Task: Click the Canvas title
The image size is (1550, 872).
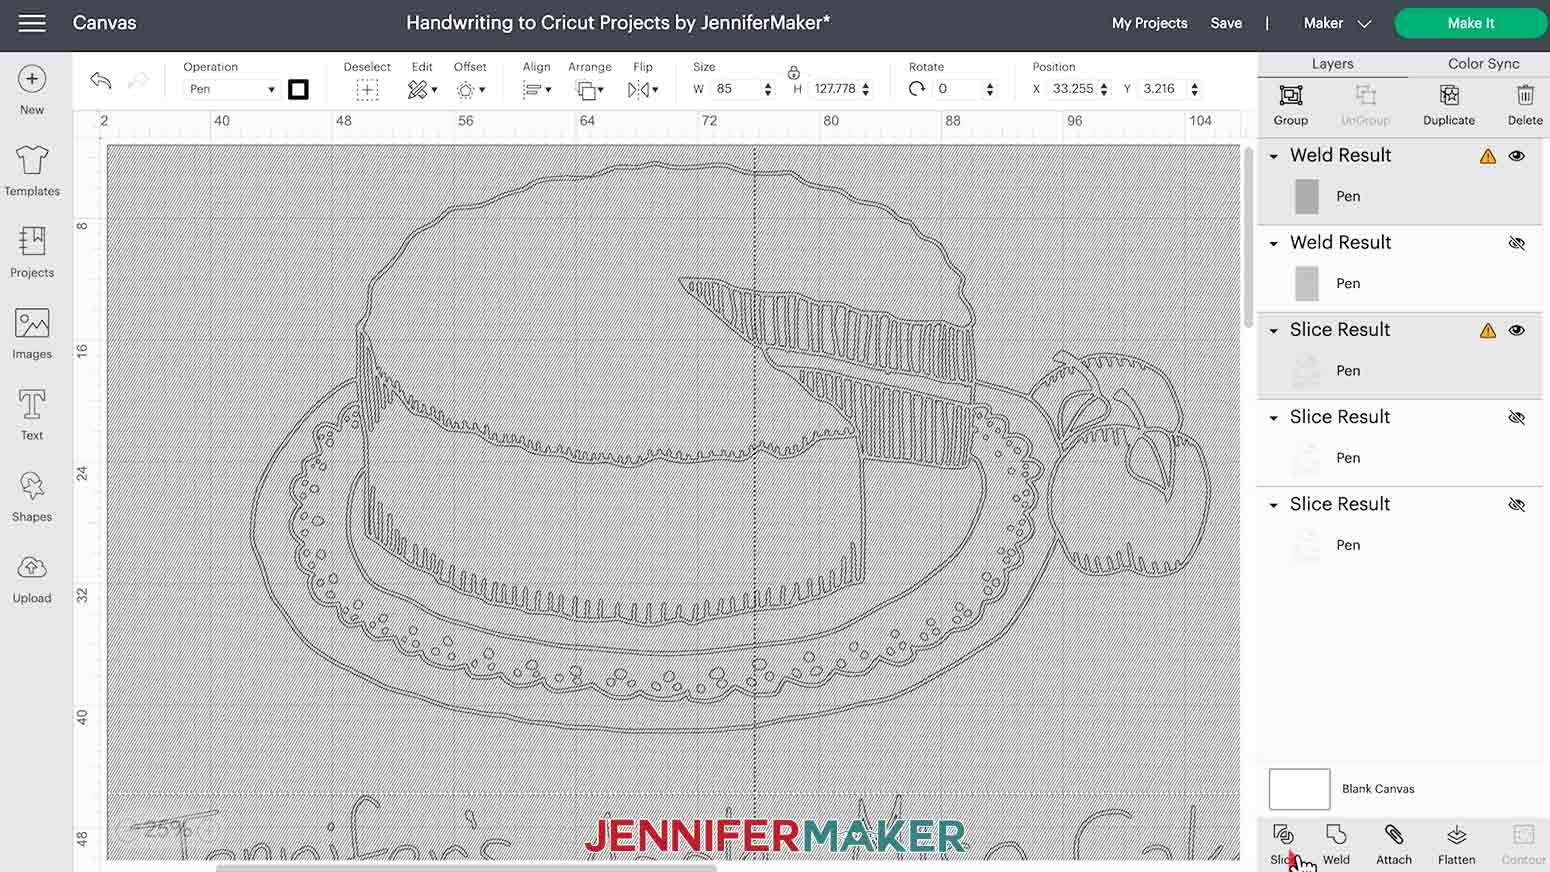Action: click(104, 22)
